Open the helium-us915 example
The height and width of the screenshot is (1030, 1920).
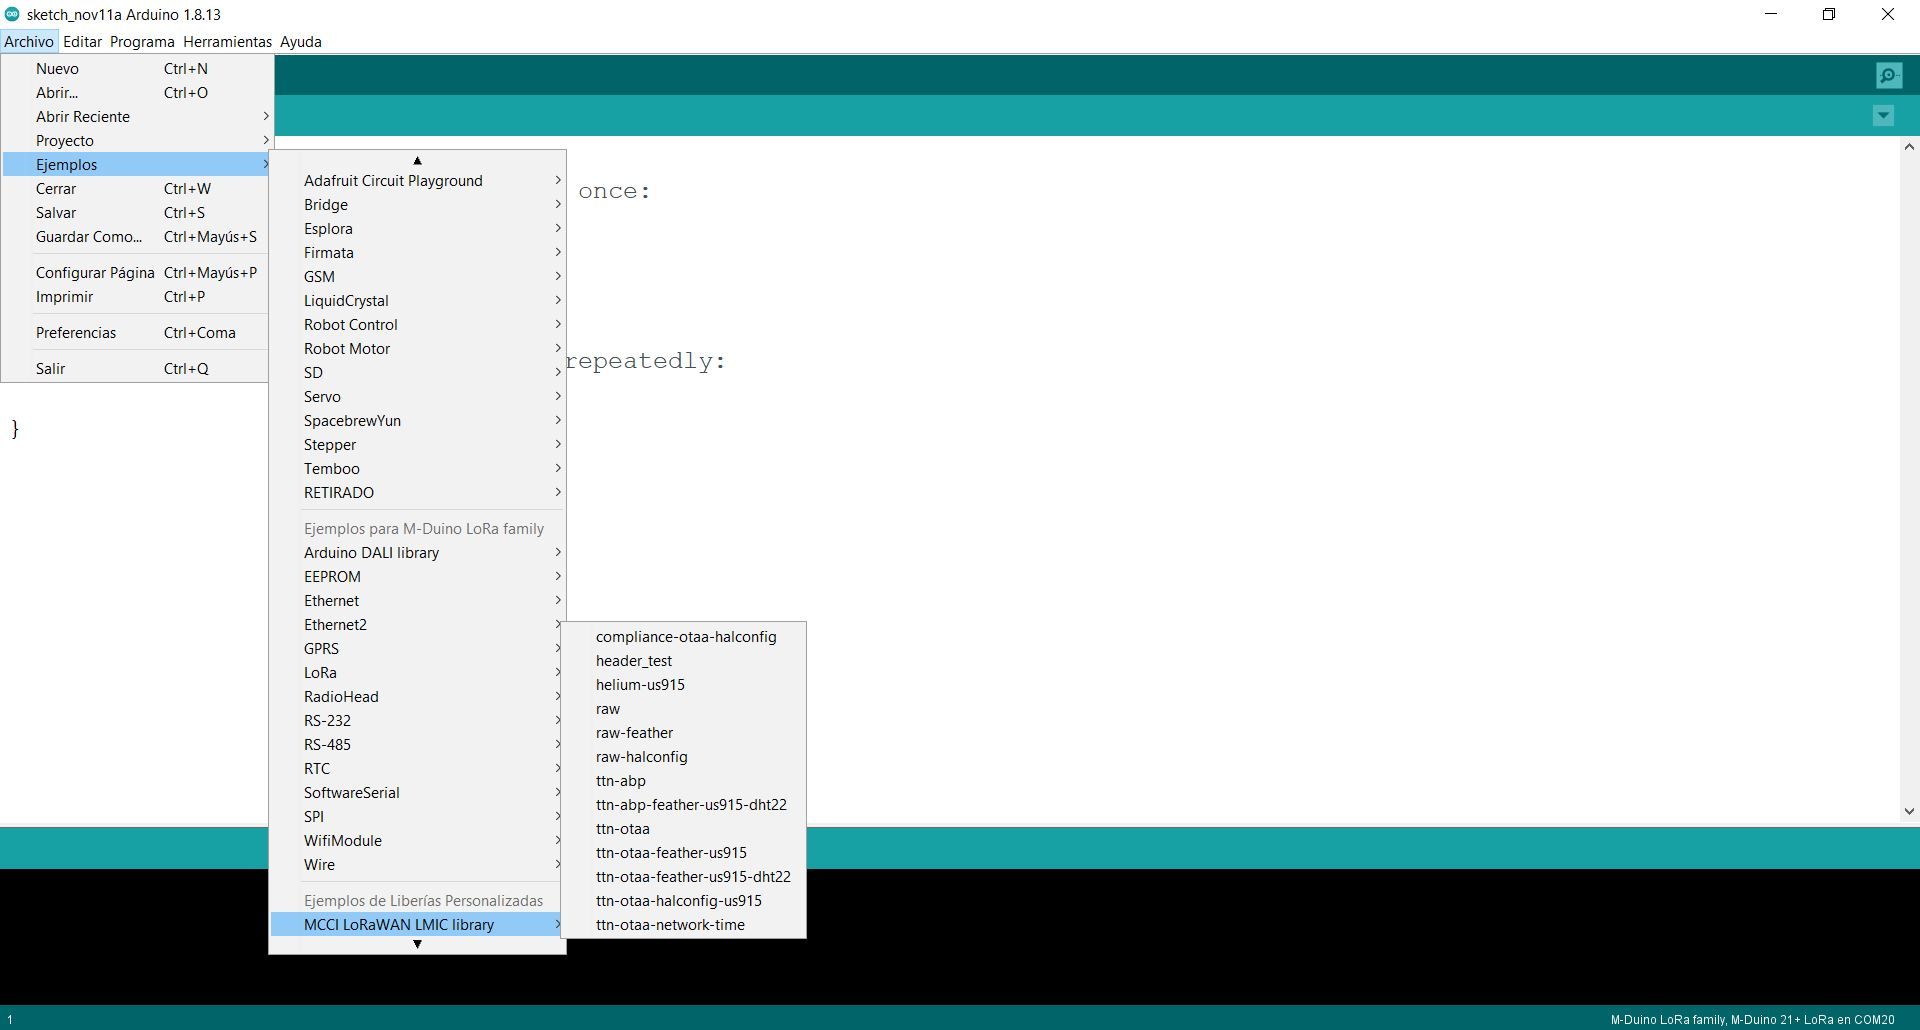(640, 685)
